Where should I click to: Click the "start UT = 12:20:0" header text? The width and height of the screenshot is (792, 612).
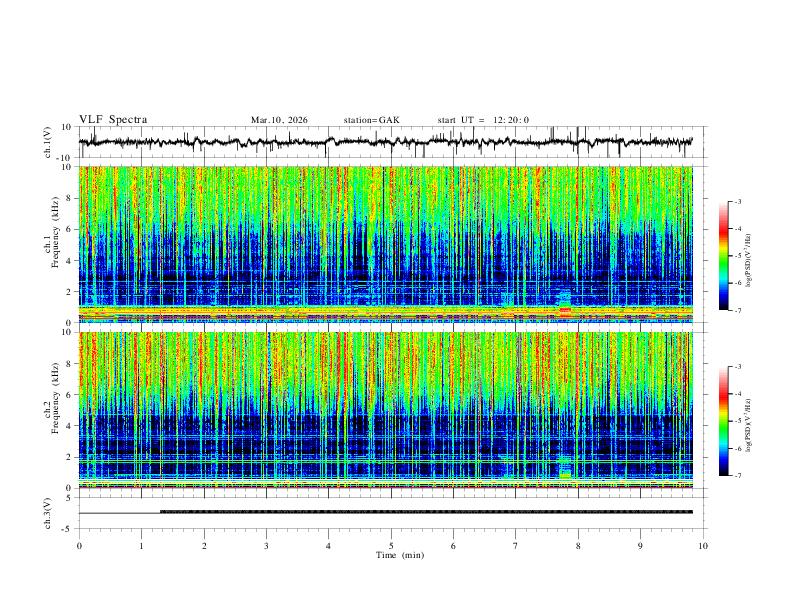(x=483, y=120)
